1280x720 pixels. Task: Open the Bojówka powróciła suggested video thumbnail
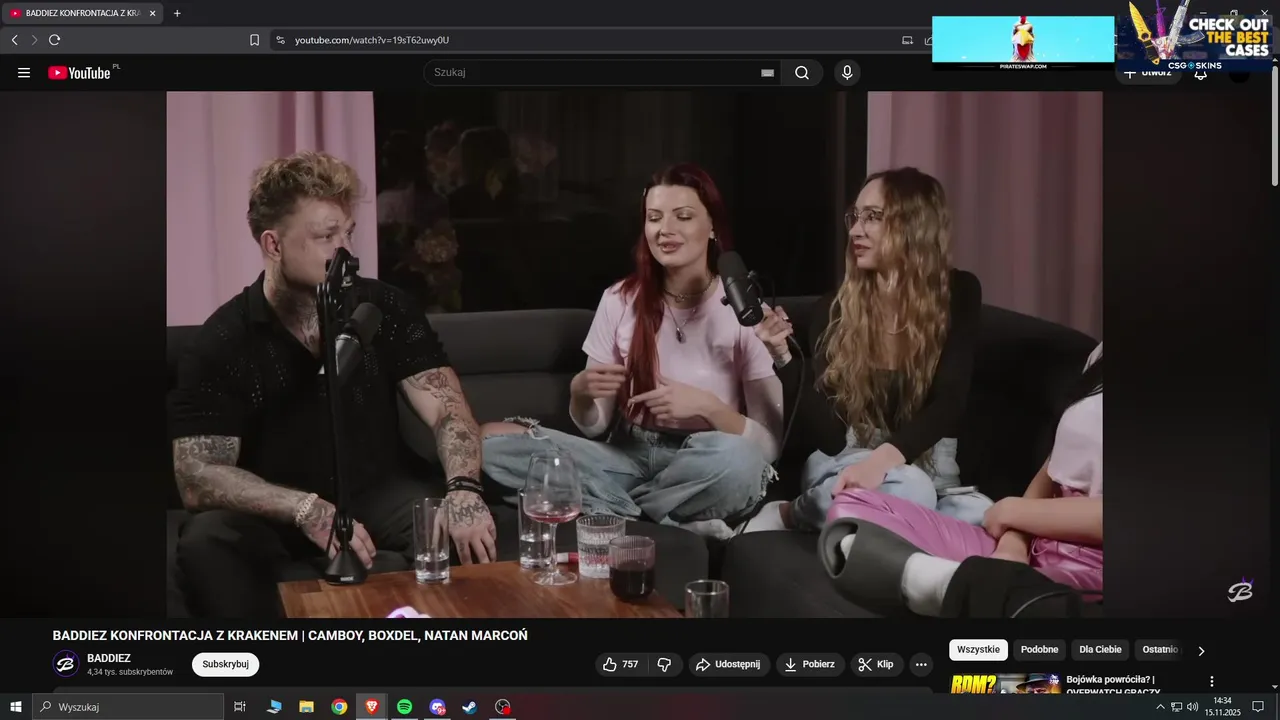[x=1004, y=684]
